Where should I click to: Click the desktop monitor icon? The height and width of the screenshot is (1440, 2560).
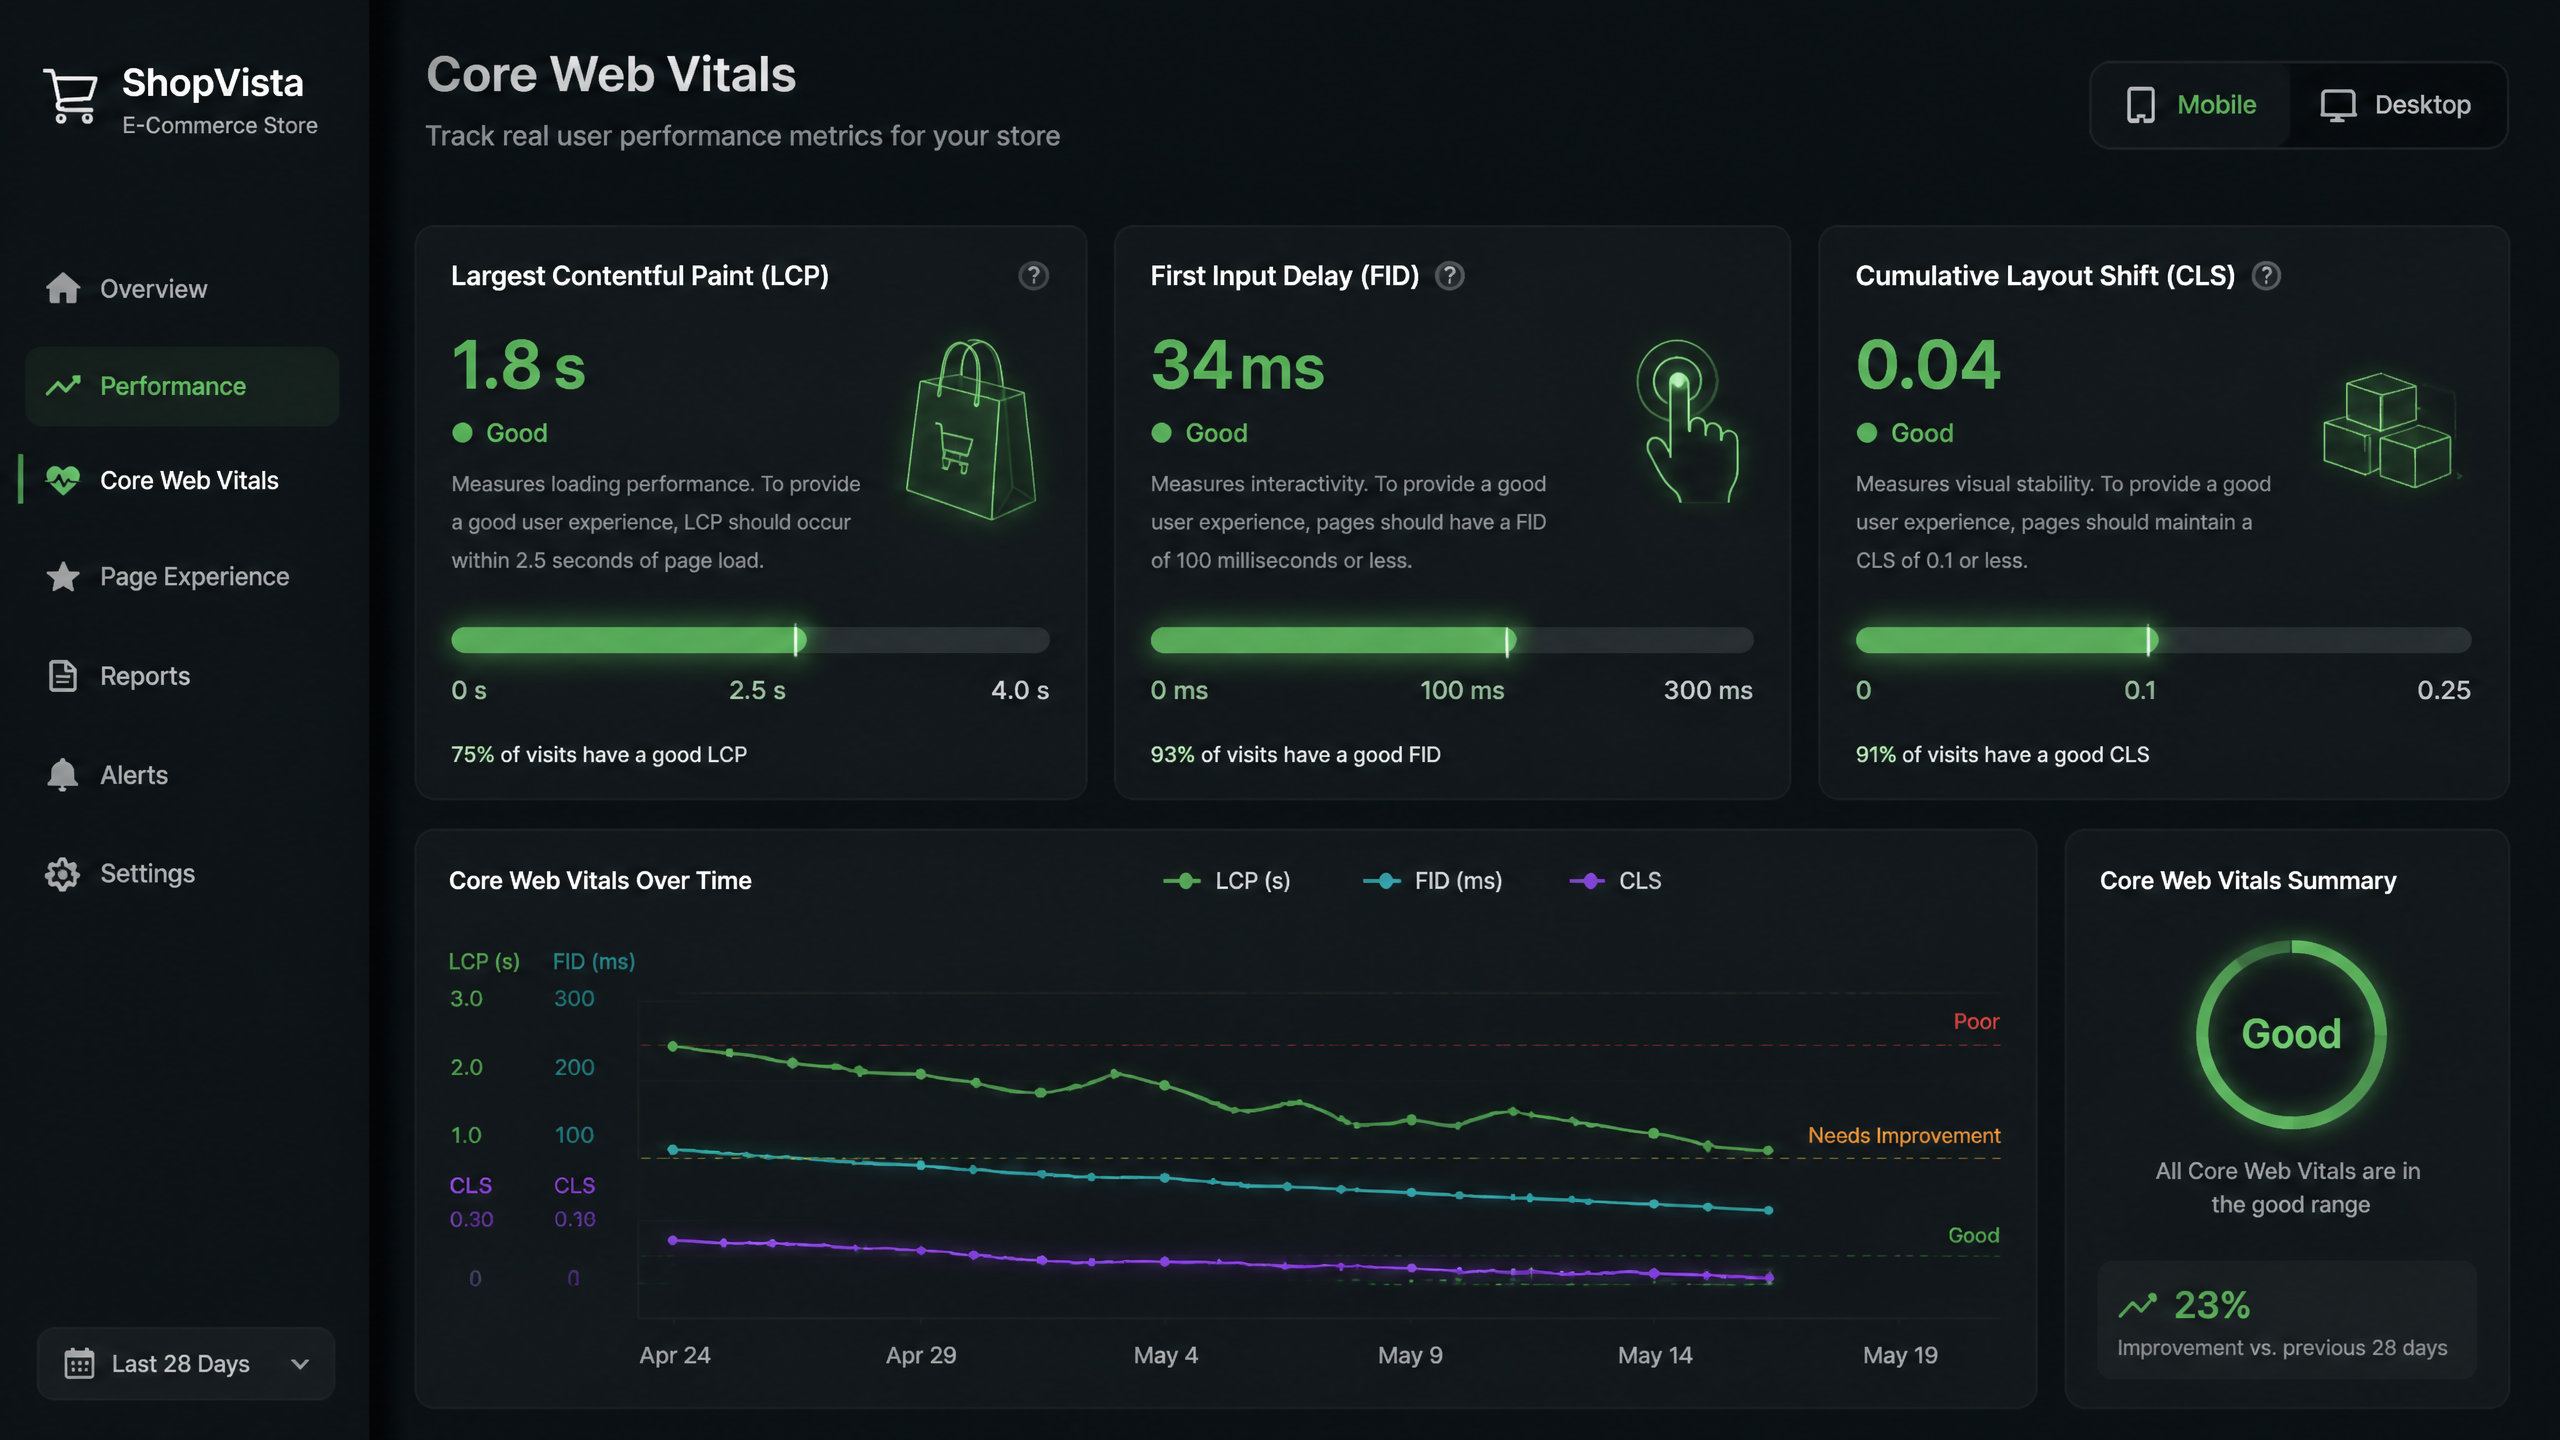(2338, 105)
